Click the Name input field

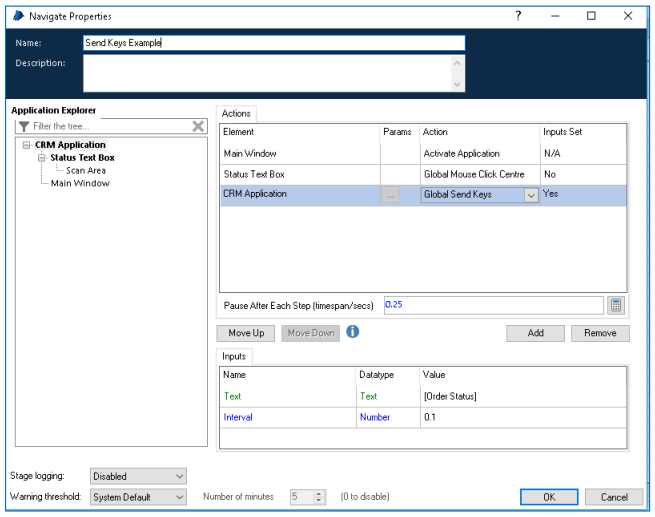[273, 43]
